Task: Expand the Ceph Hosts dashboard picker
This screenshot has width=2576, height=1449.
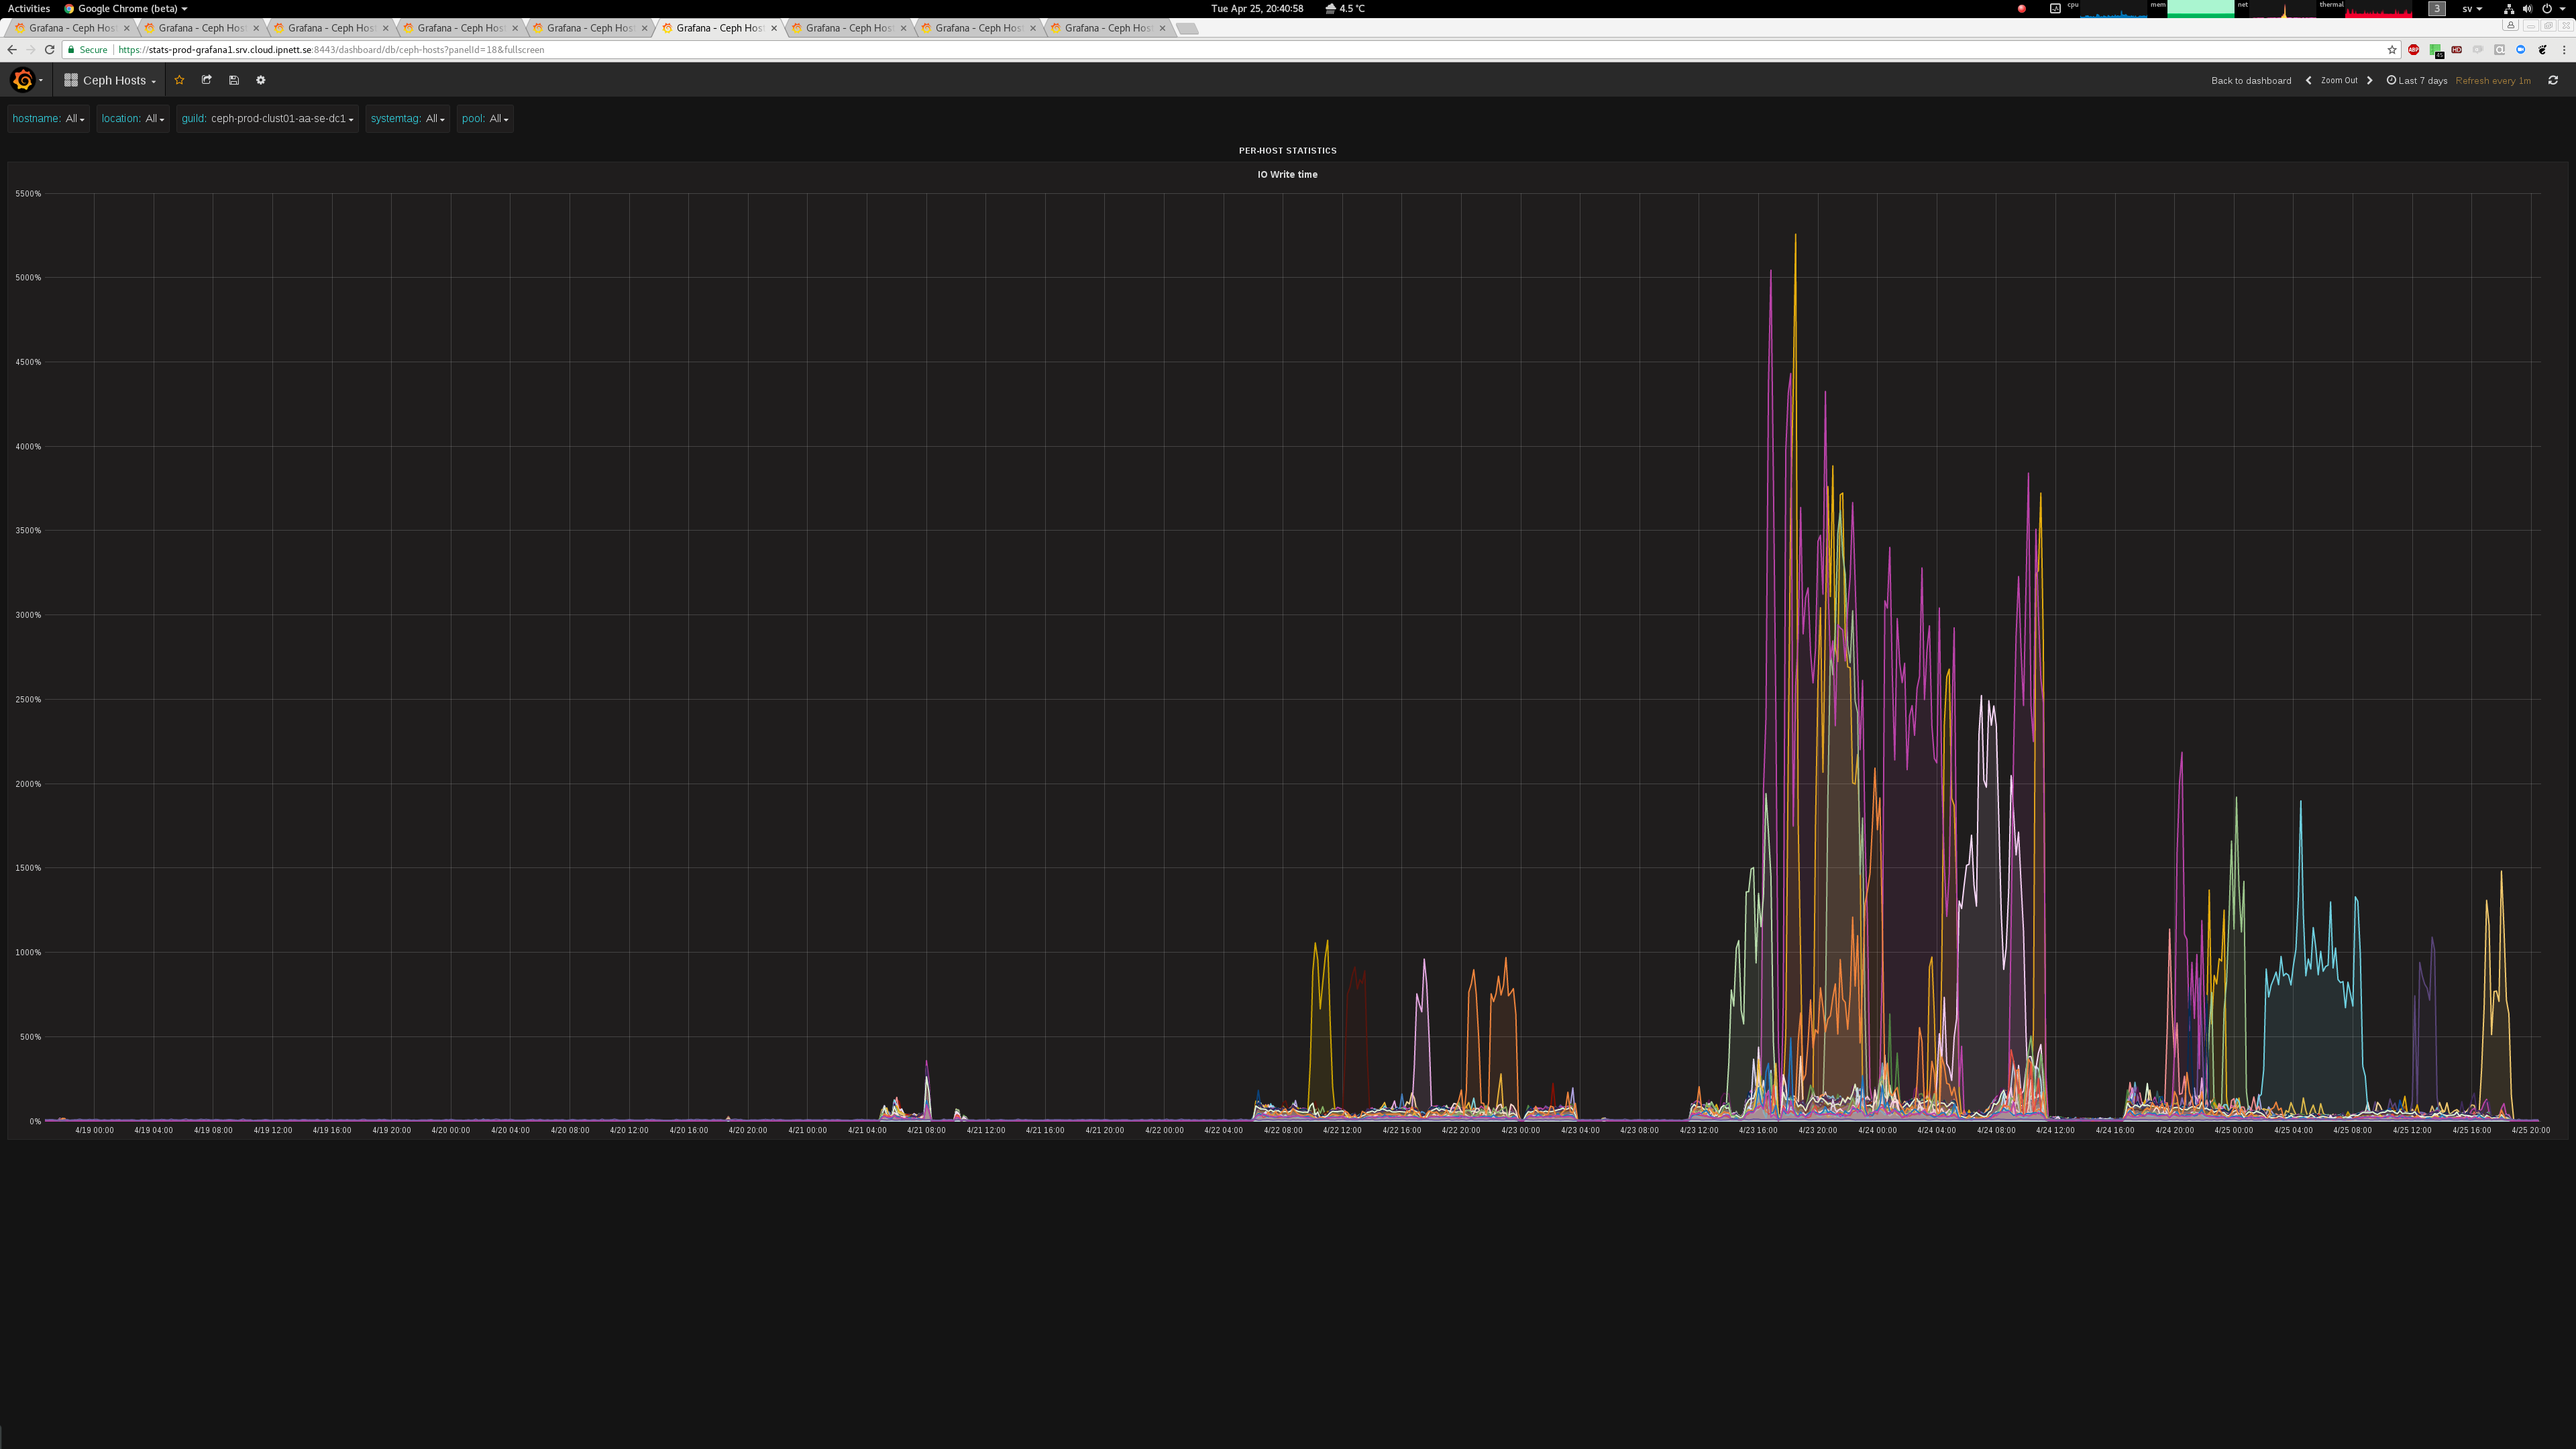Action: pos(110,80)
